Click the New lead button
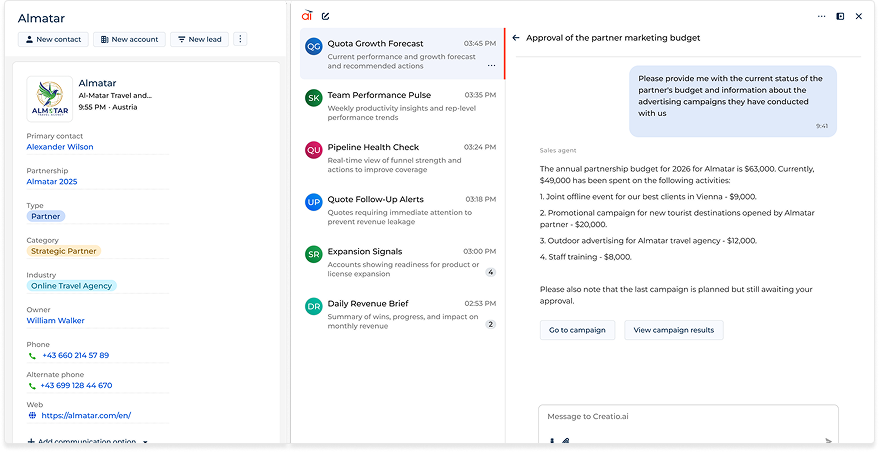Viewport: 879px width, 452px height. point(198,39)
